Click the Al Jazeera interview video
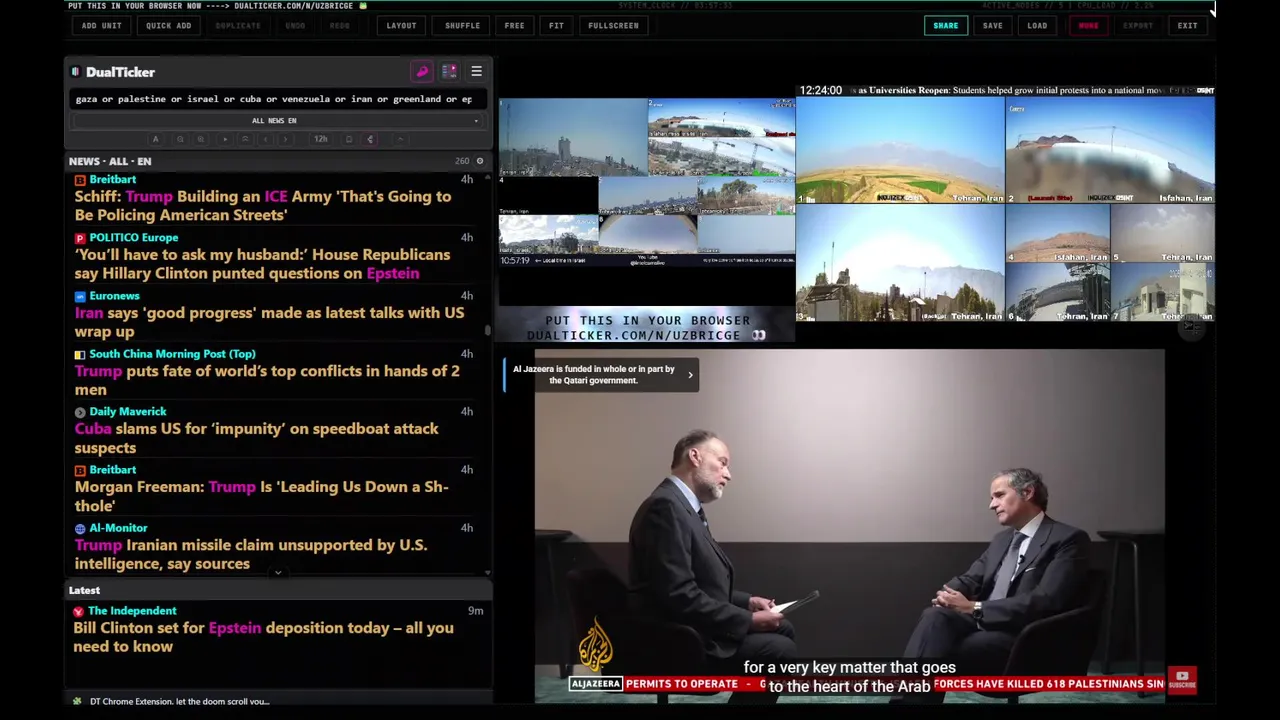 click(849, 525)
